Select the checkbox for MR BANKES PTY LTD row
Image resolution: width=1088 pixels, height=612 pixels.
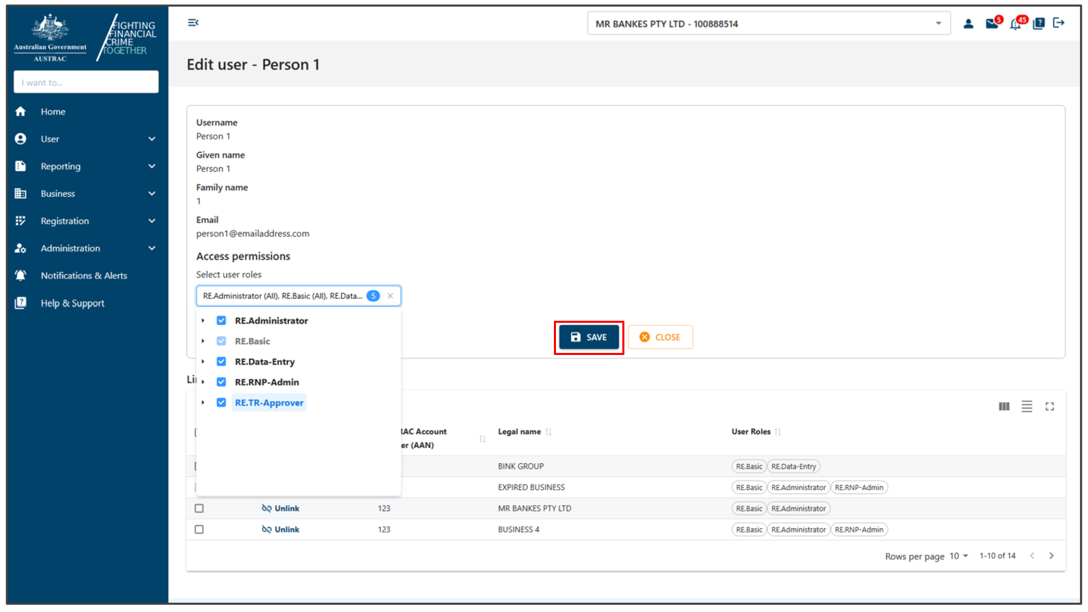198,508
